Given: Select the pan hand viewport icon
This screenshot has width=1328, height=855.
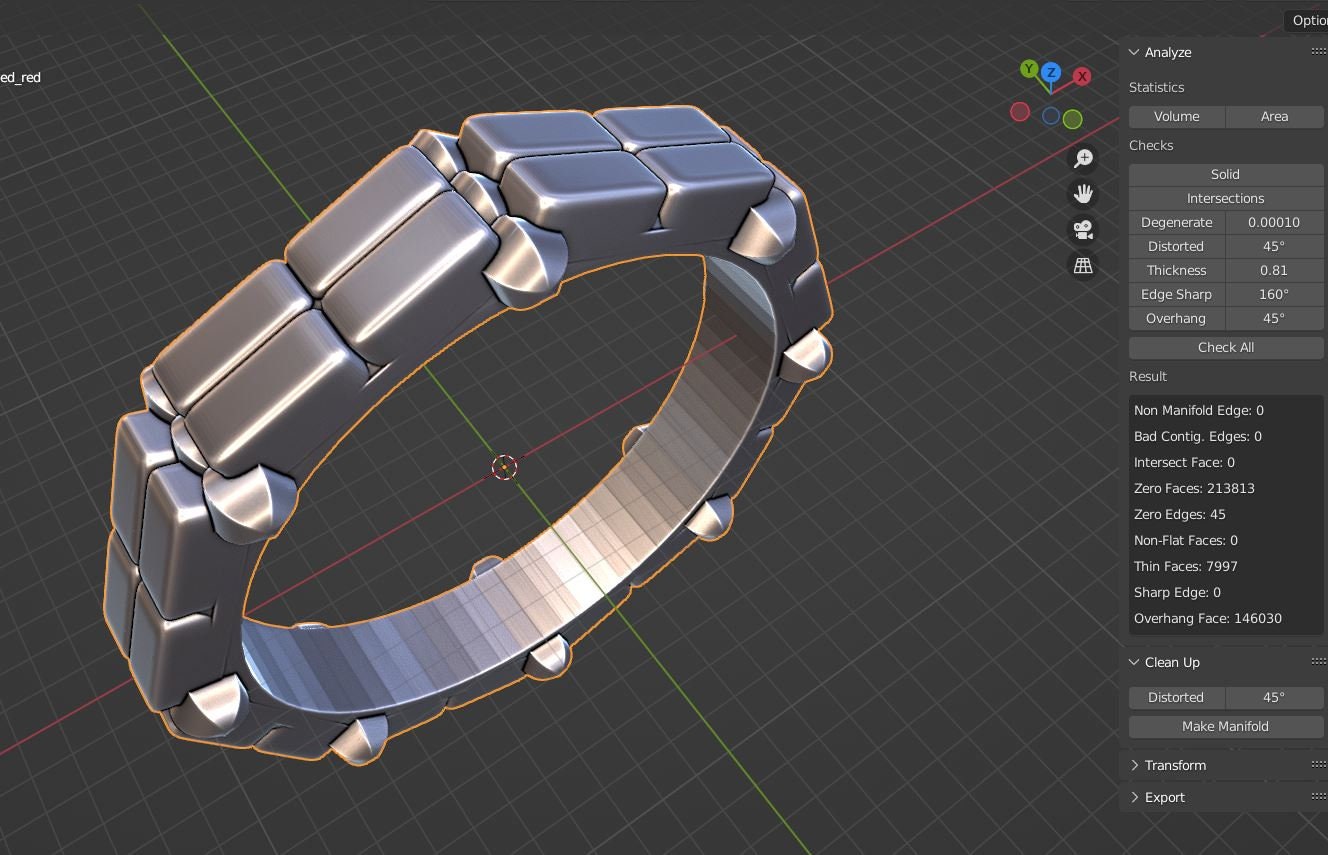Looking at the screenshot, I should [1083, 194].
